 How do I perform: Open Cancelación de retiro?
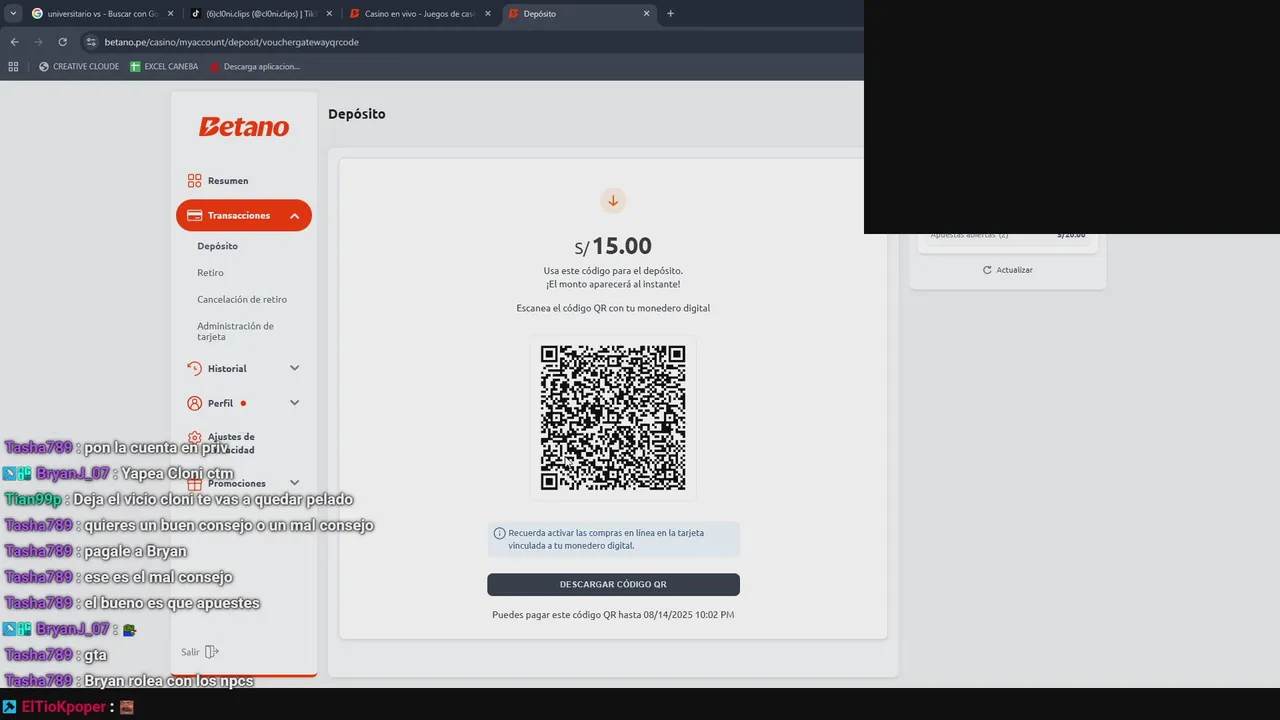[x=242, y=299]
